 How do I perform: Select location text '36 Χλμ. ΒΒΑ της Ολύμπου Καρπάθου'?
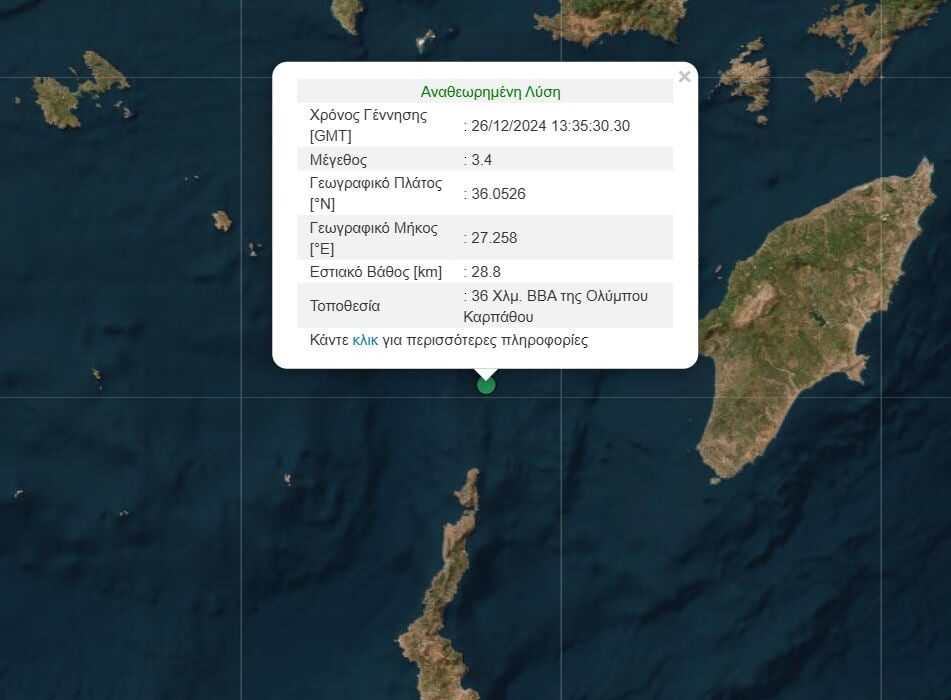[x=556, y=306]
